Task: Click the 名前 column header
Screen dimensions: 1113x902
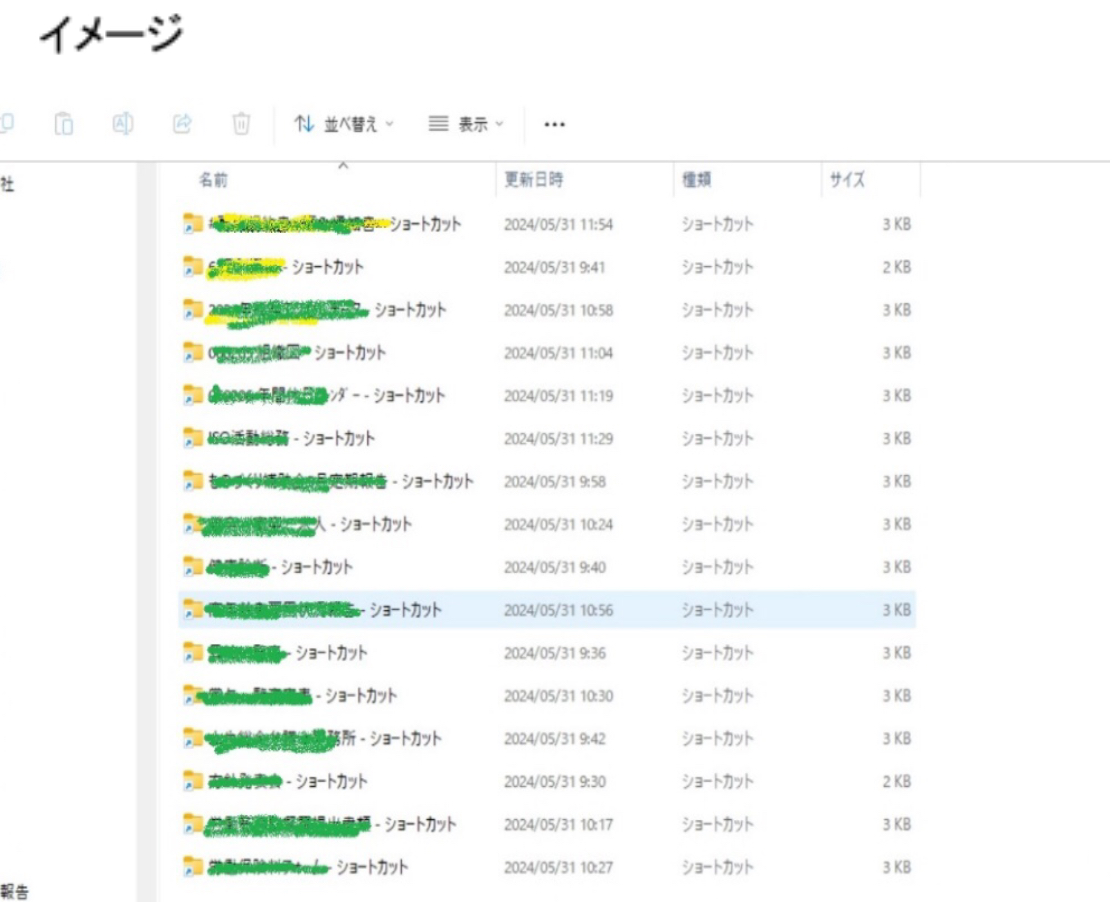Action: pyautogui.click(x=213, y=181)
